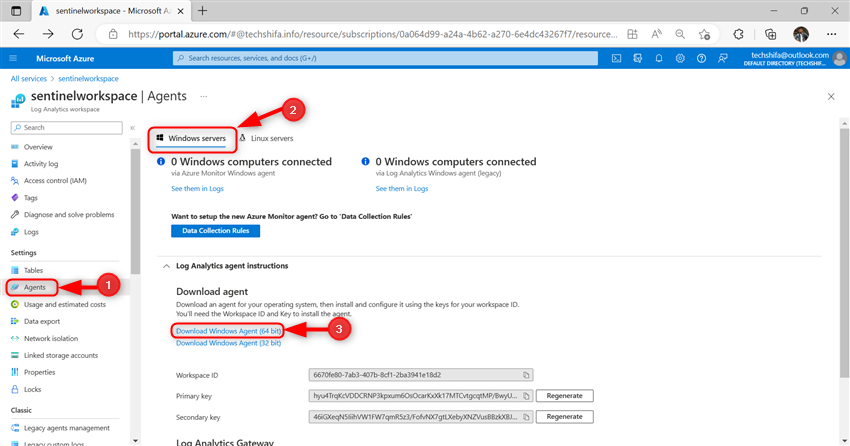This screenshot has height=446, width=850.
Task: Collapse Log Analytics agent instructions section
Action: coord(166,266)
